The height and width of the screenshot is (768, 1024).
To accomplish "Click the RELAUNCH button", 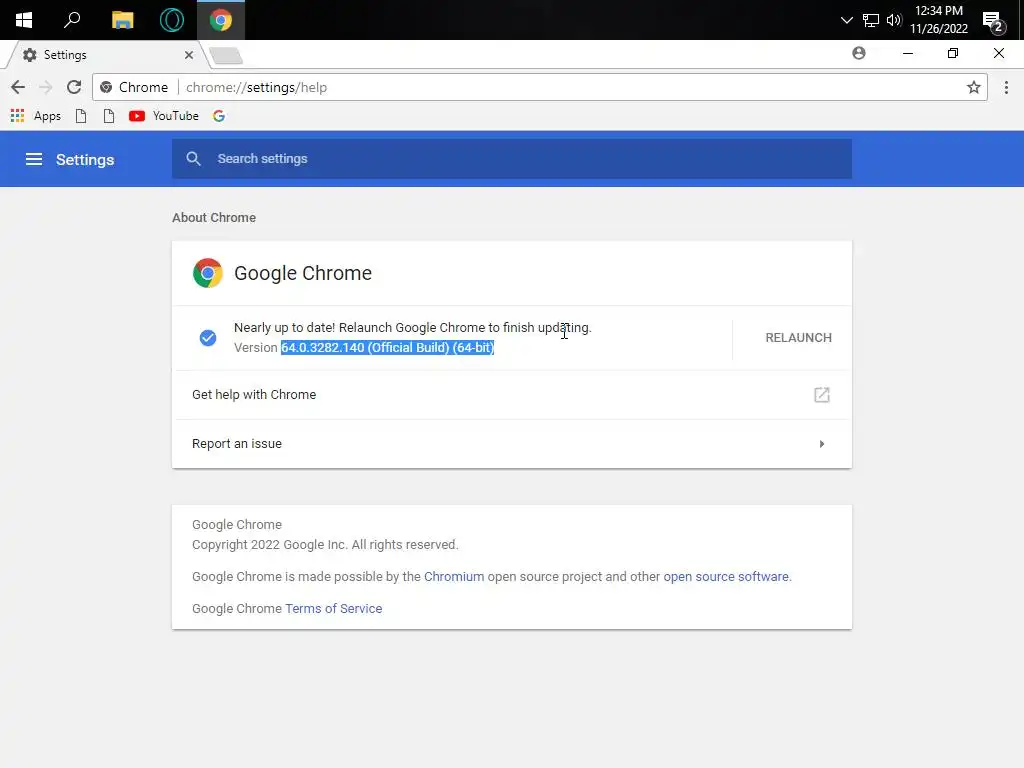I will coord(798,338).
